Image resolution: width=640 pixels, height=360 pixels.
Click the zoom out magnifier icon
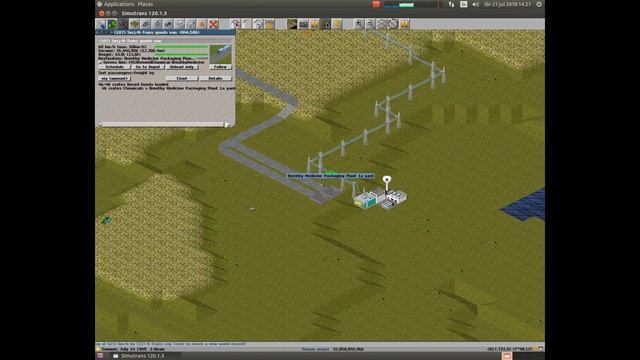tap(370, 24)
